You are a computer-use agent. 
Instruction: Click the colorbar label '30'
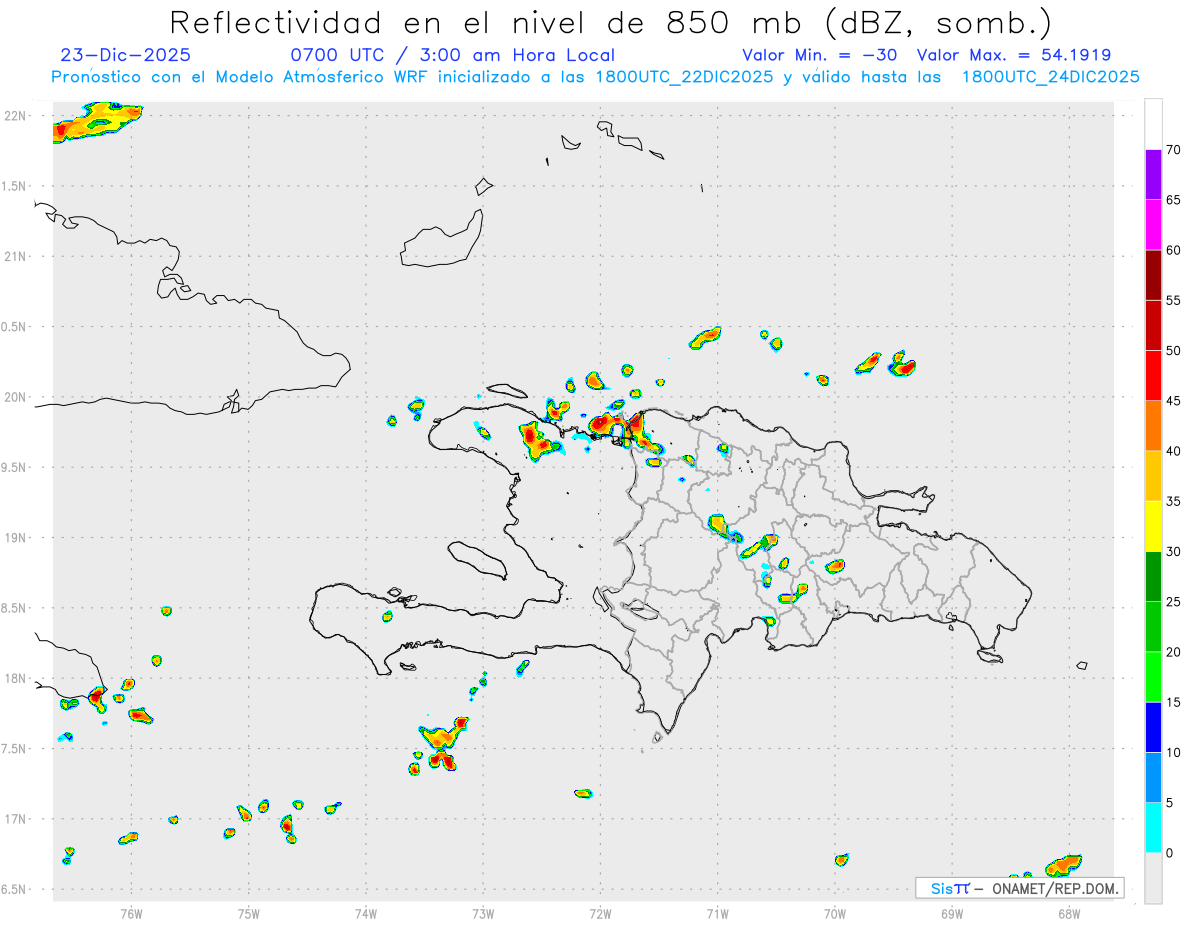(x=1173, y=552)
